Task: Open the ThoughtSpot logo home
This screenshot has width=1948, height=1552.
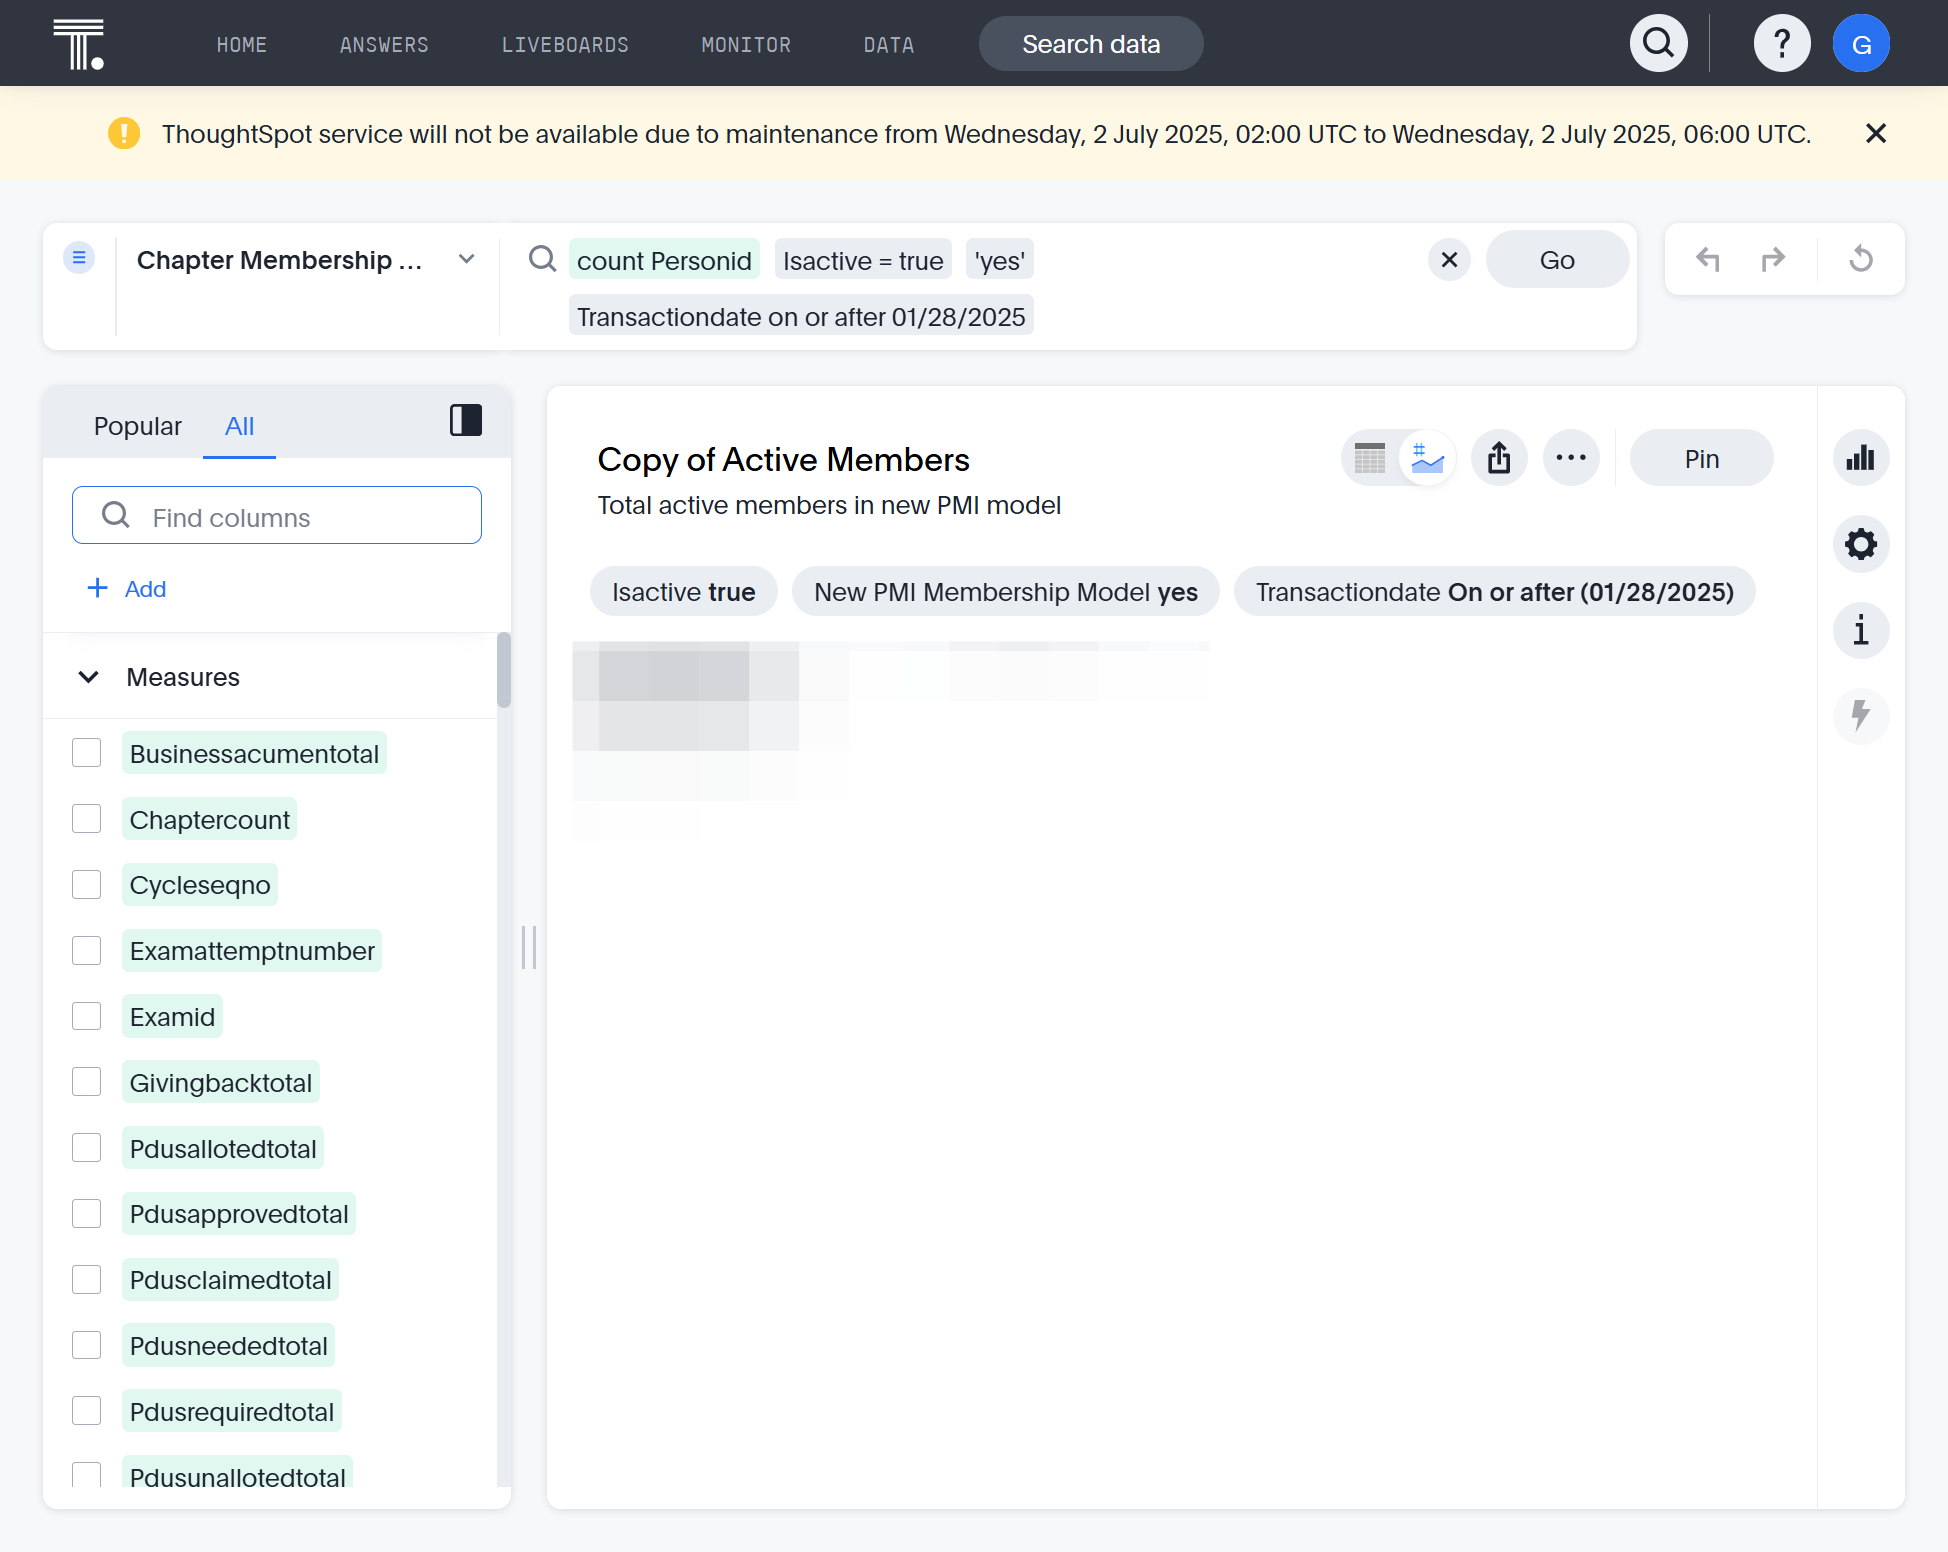Action: click(79, 44)
